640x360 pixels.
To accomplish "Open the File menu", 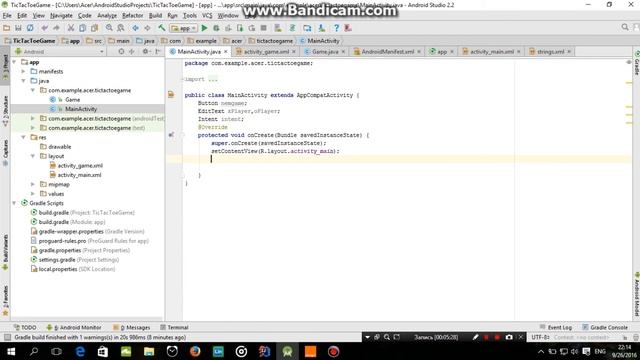I will tap(7, 16).
